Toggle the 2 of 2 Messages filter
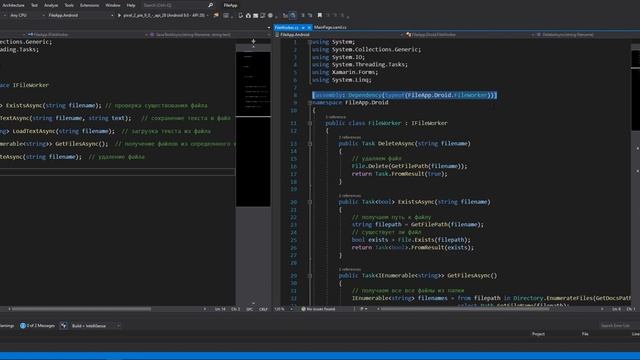Viewport: 640px width, 360px height. [38, 326]
